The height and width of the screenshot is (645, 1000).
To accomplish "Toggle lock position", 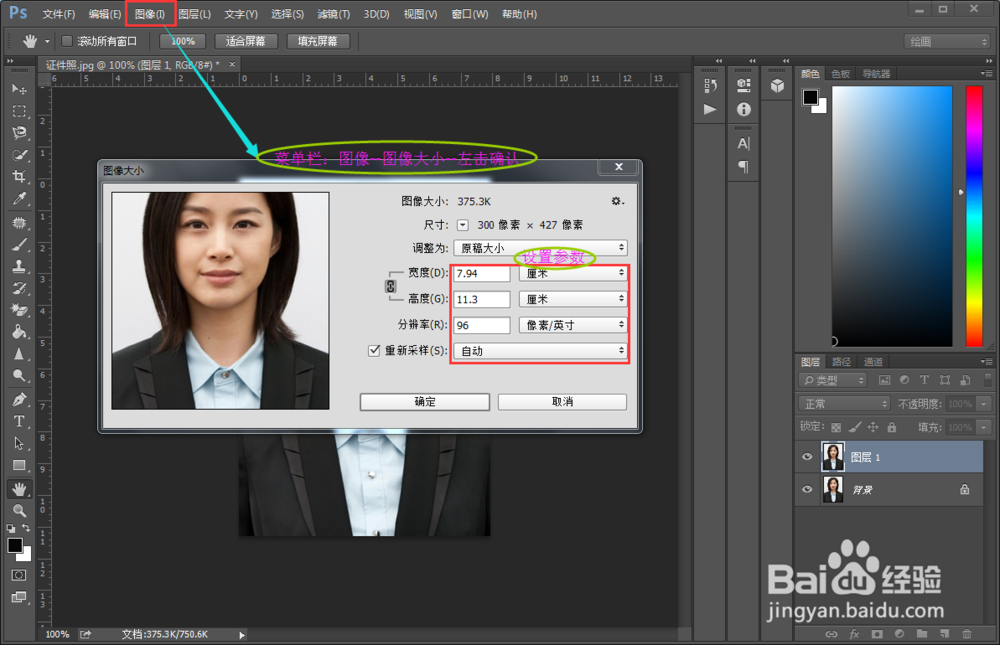I will pyautogui.click(x=873, y=427).
